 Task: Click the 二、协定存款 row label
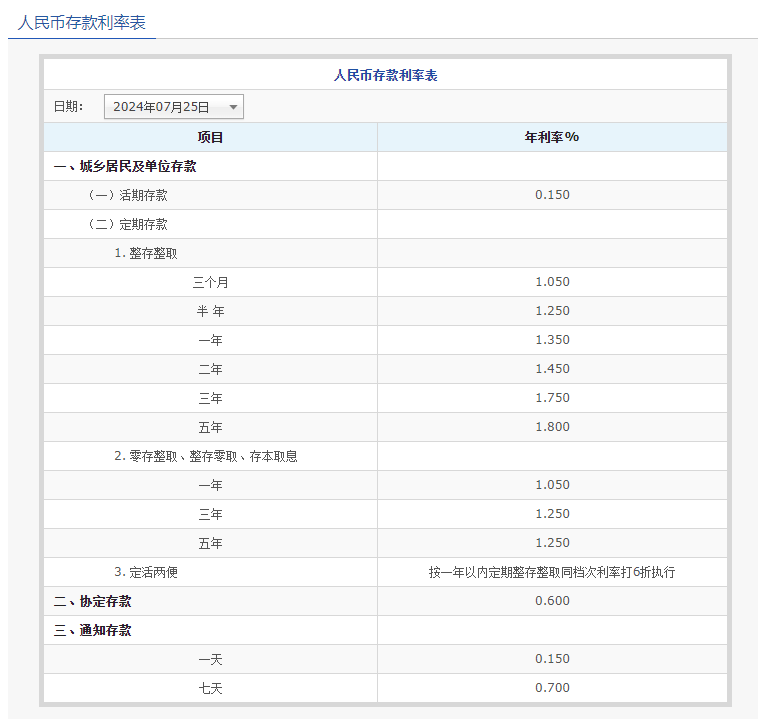click(93, 602)
